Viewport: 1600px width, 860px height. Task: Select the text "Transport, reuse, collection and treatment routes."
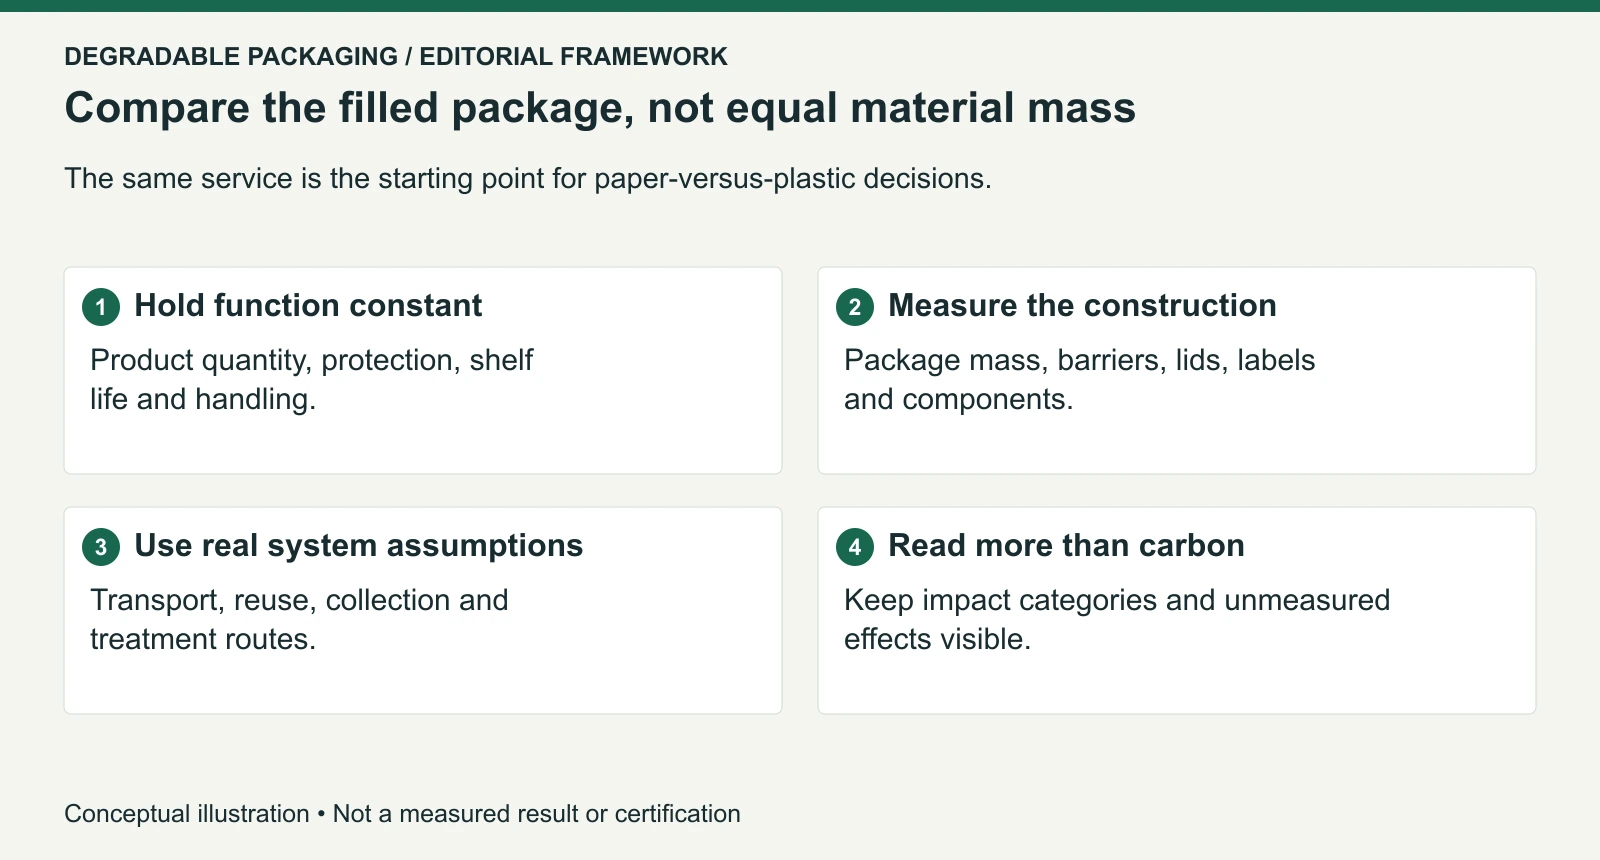299,619
